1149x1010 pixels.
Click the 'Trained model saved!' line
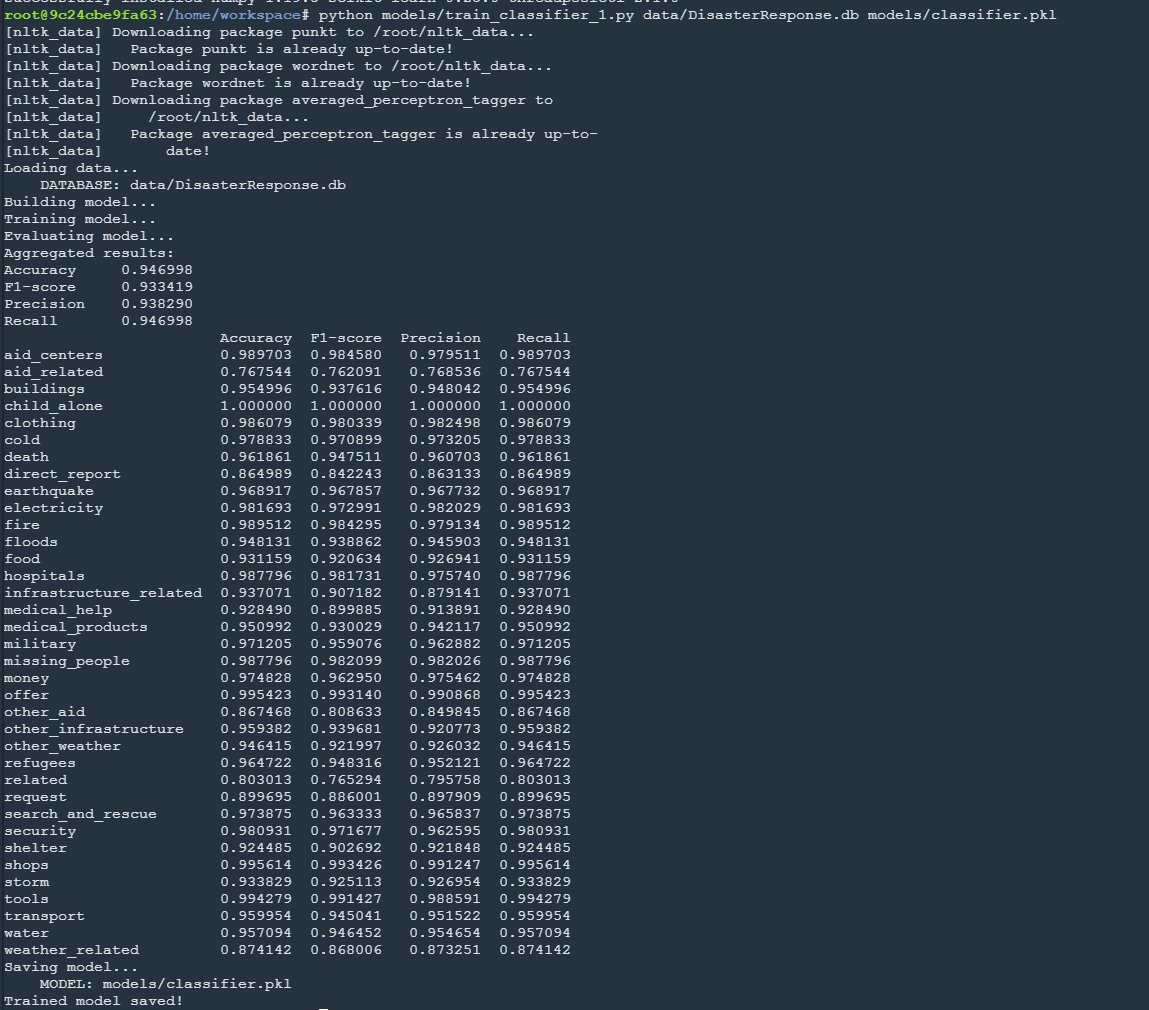pyautogui.click(x=93, y=1000)
